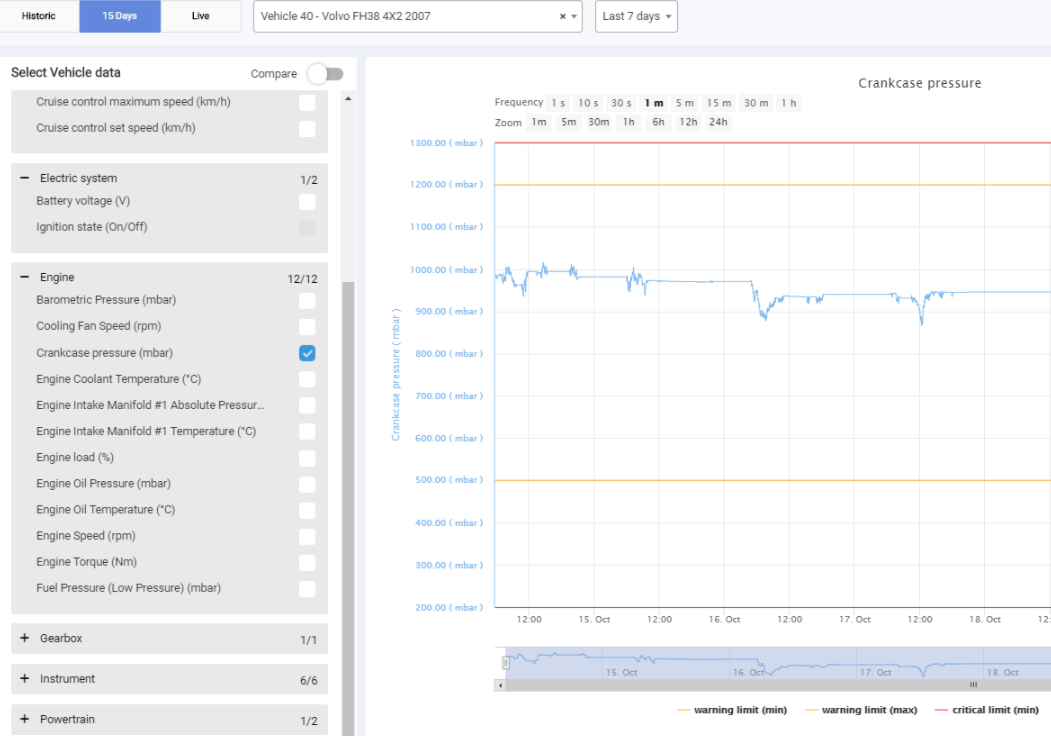The width and height of the screenshot is (1051, 736).
Task: Zoom chart to 1h
Action: (629, 122)
